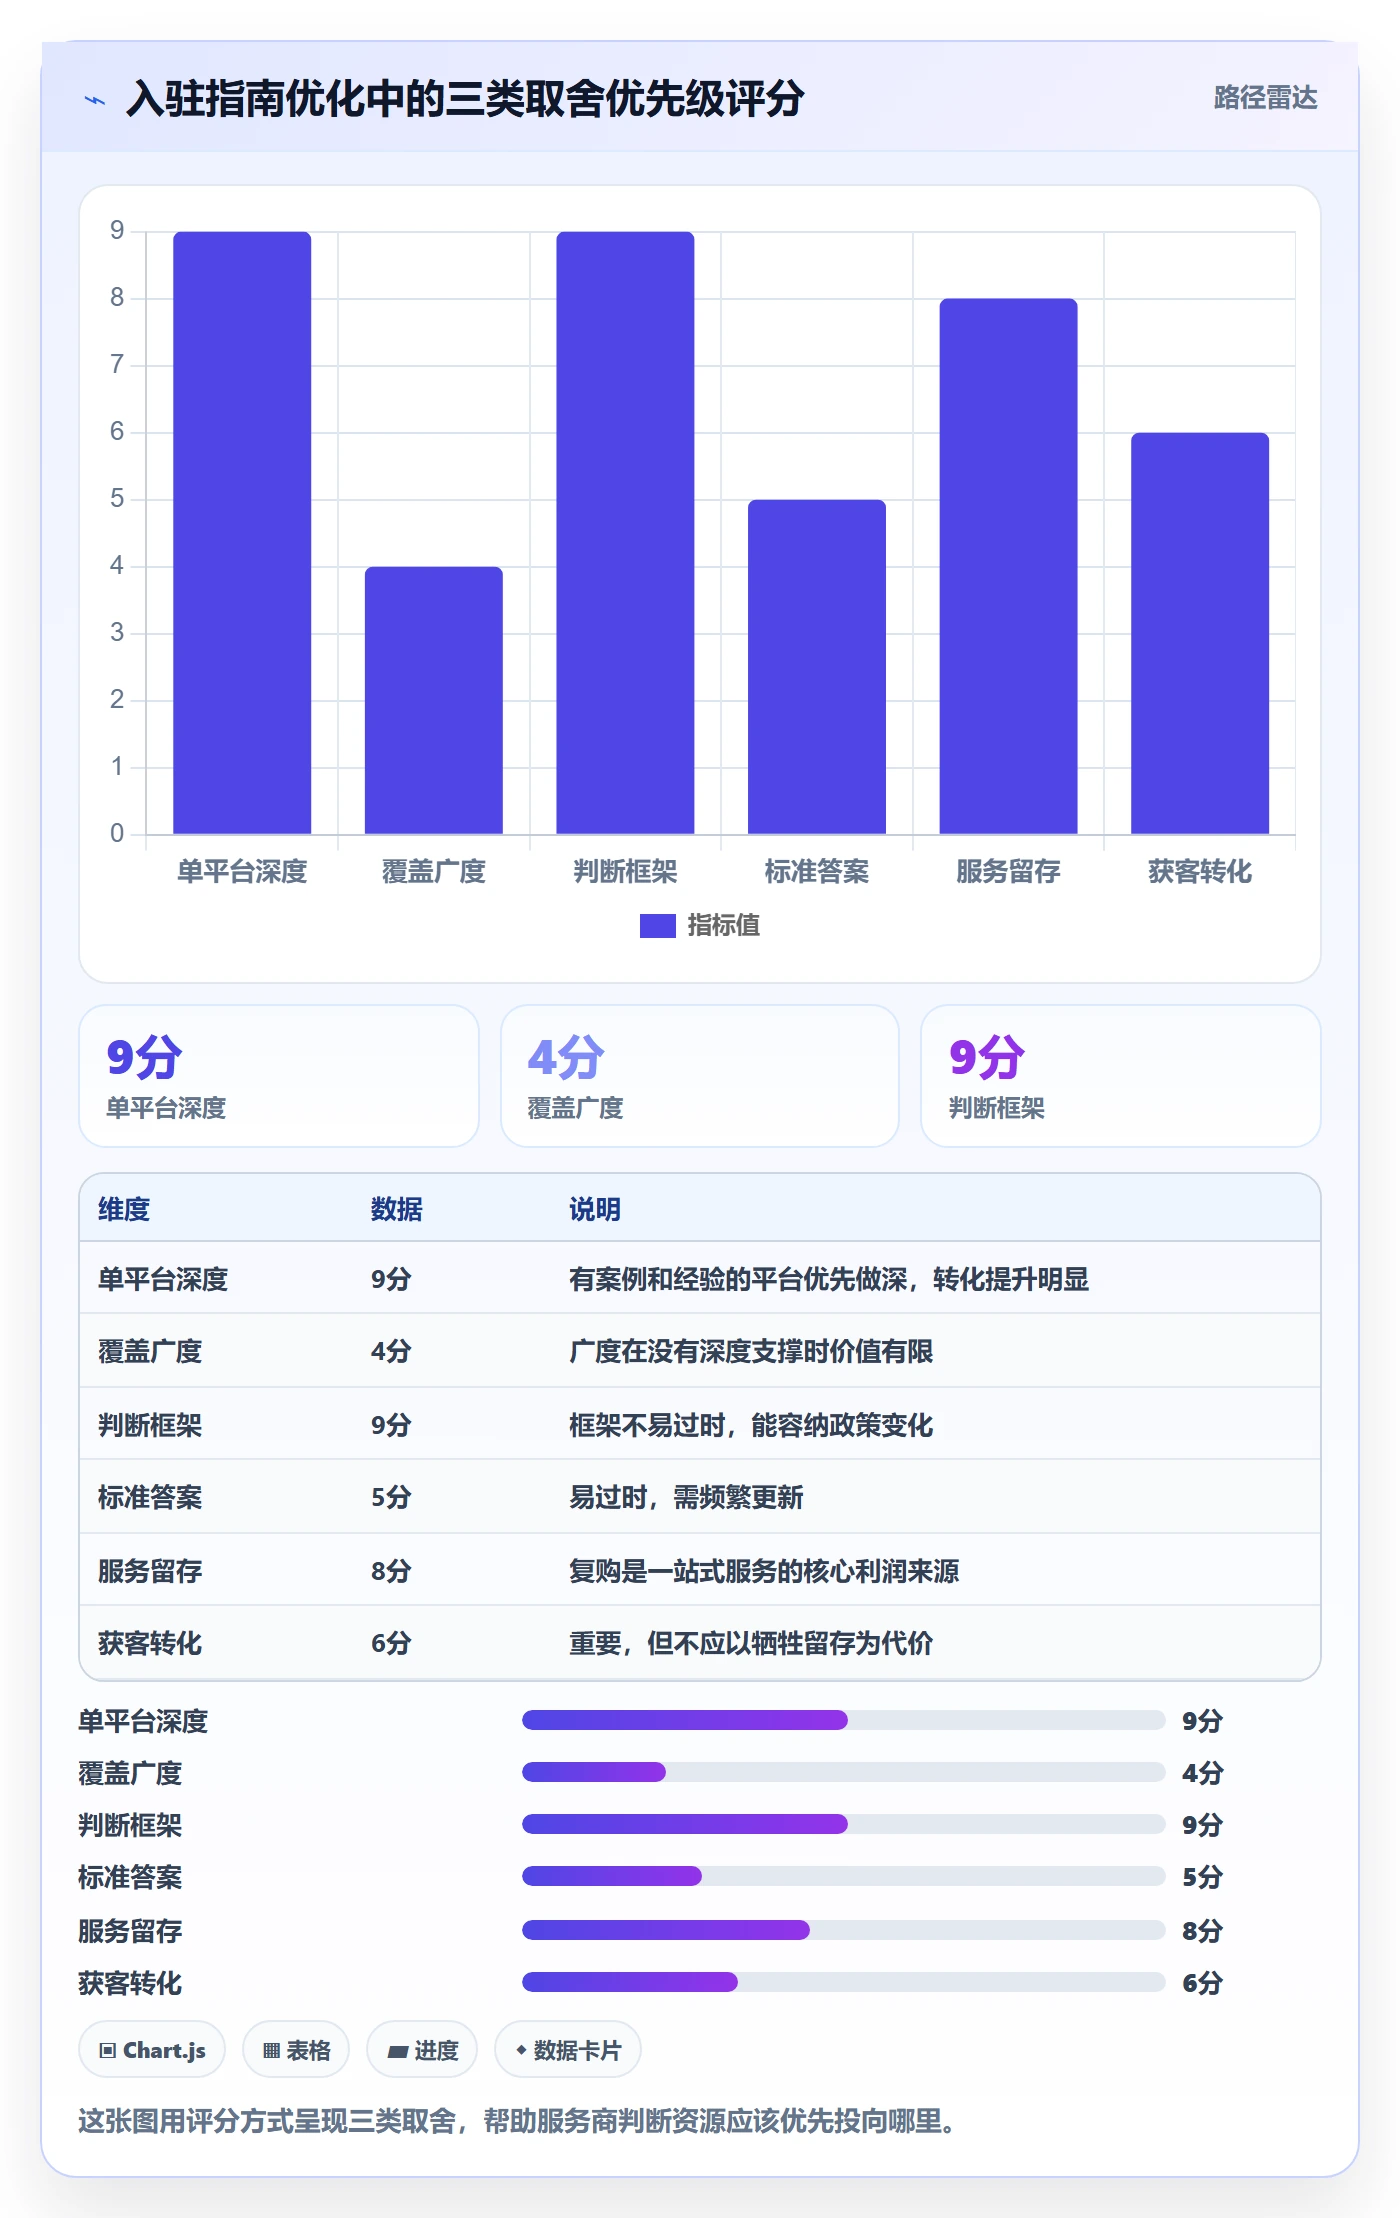
Task: Click the 进度 tag chip
Action: point(422,2050)
